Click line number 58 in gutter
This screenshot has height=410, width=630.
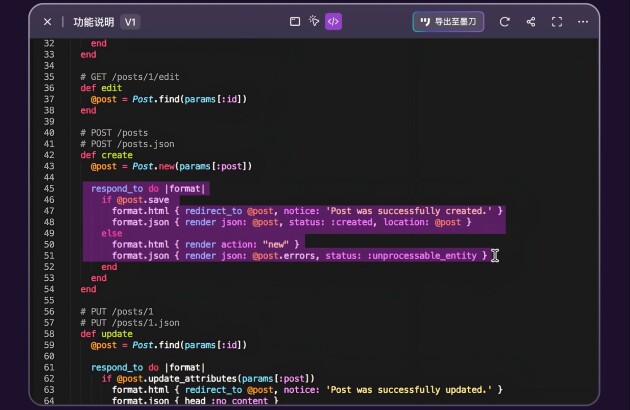49,334
